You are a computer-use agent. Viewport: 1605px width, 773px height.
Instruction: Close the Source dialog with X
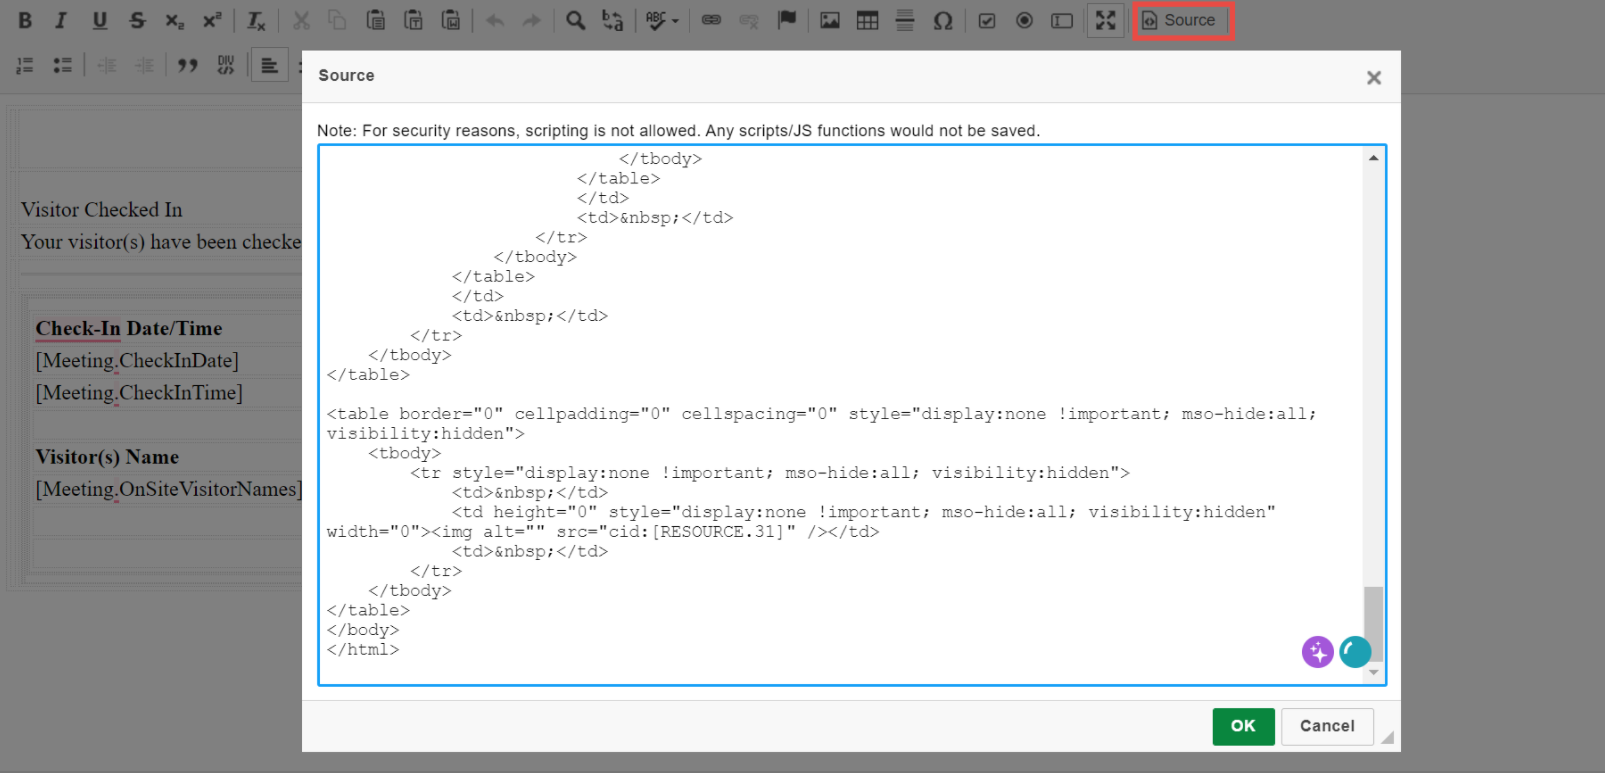point(1374,77)
